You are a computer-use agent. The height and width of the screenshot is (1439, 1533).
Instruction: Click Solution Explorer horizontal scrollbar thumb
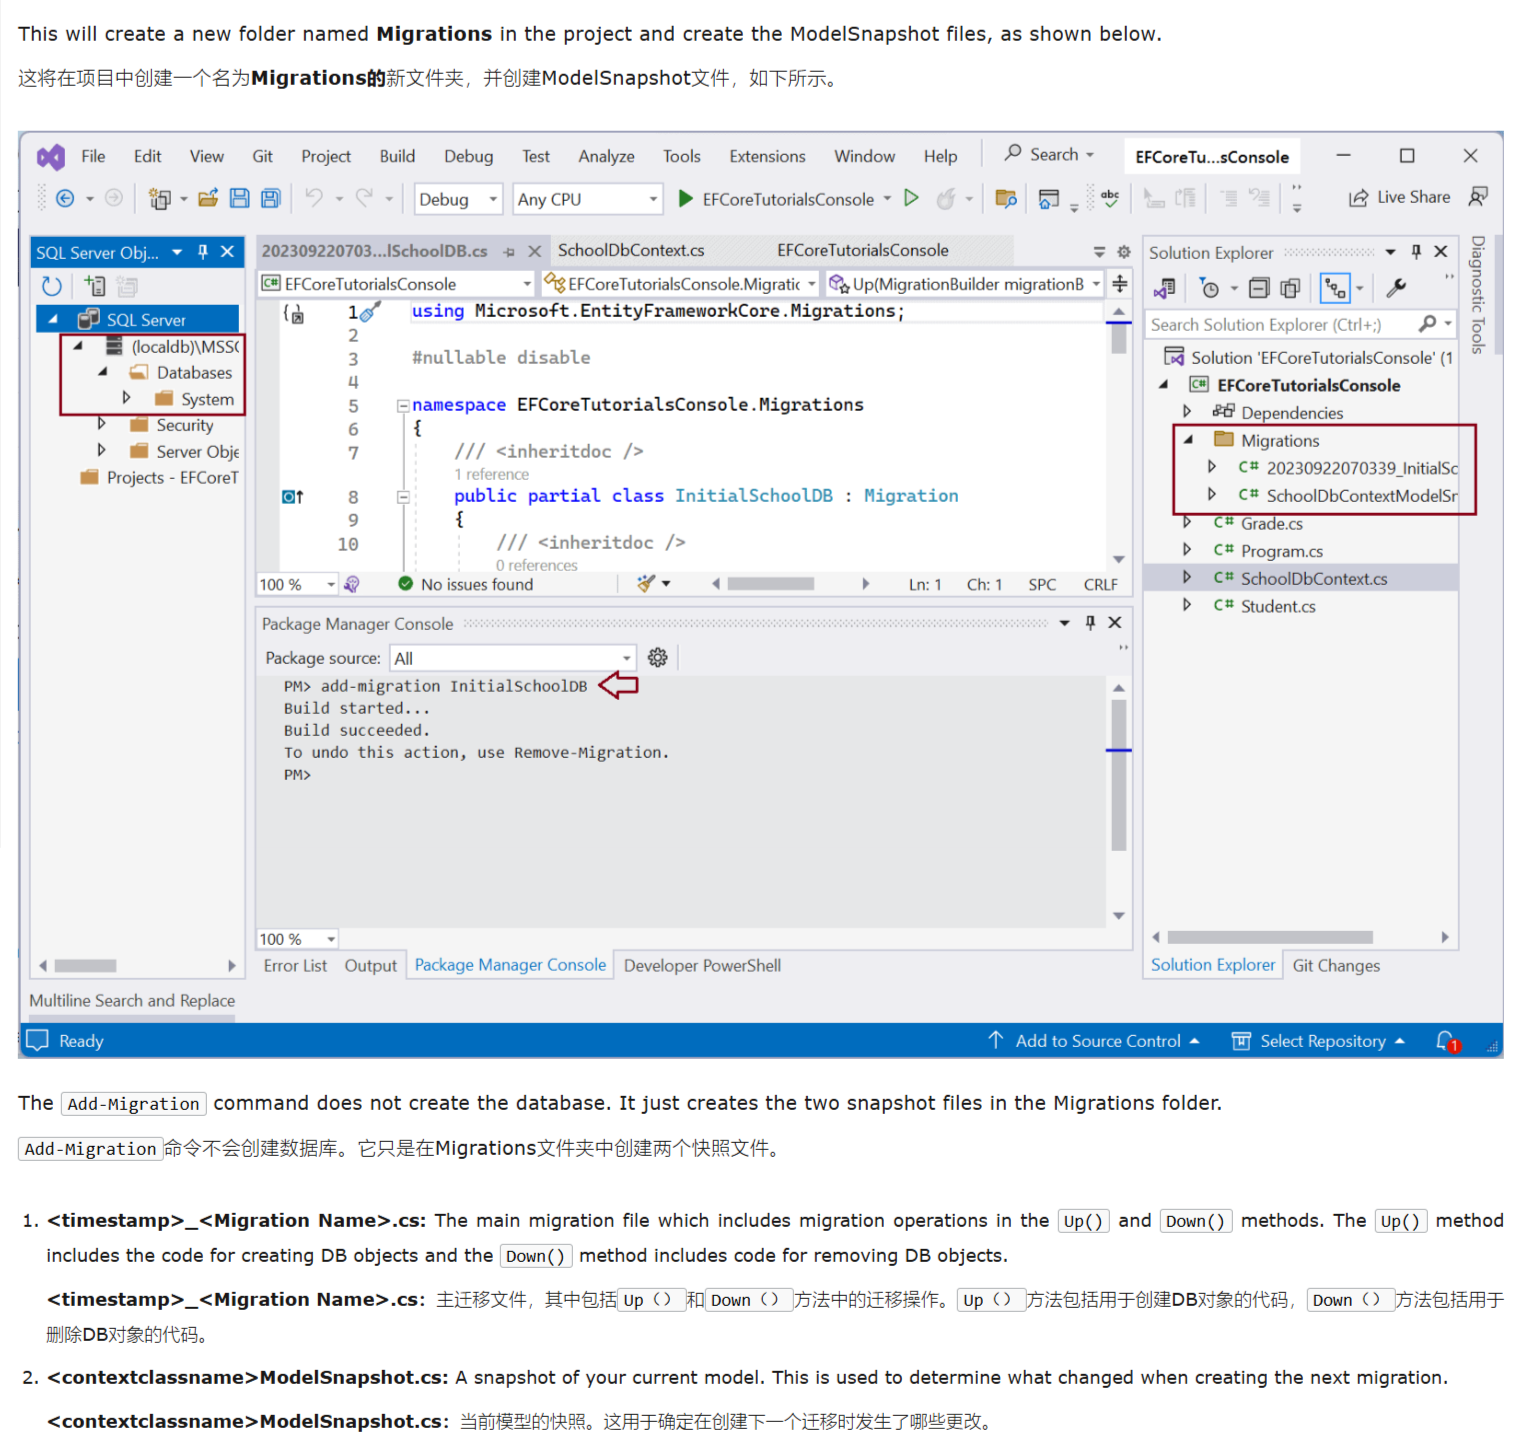tap(1270, 937)
